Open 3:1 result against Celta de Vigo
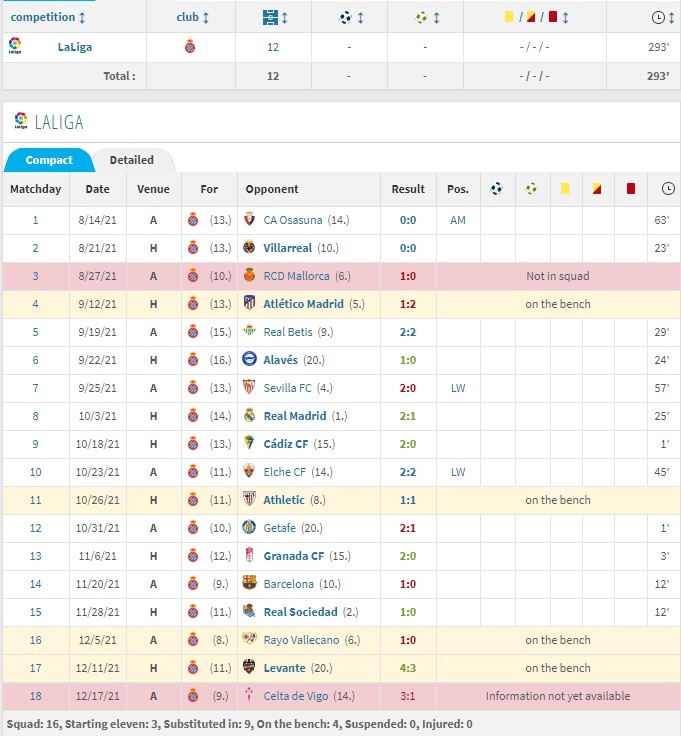This screenshot has width=681, height=736. tap(408, 696)
